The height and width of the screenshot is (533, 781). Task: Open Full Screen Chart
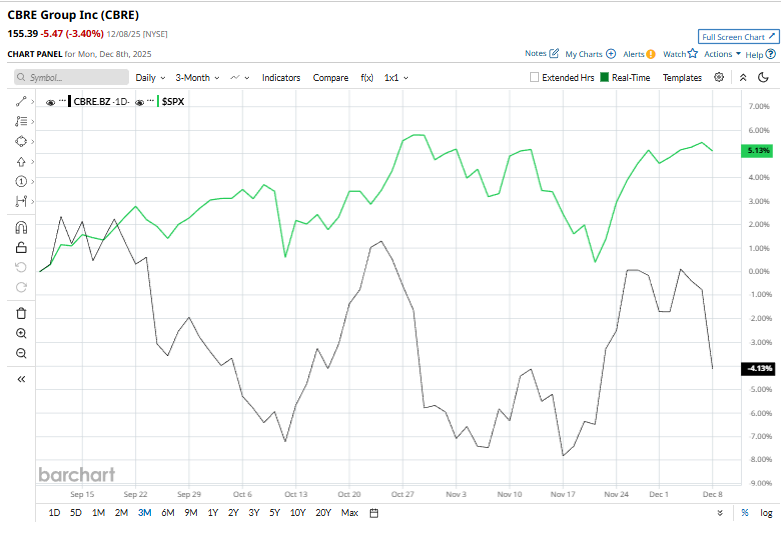pyautogui.click(x=738, y=37)
